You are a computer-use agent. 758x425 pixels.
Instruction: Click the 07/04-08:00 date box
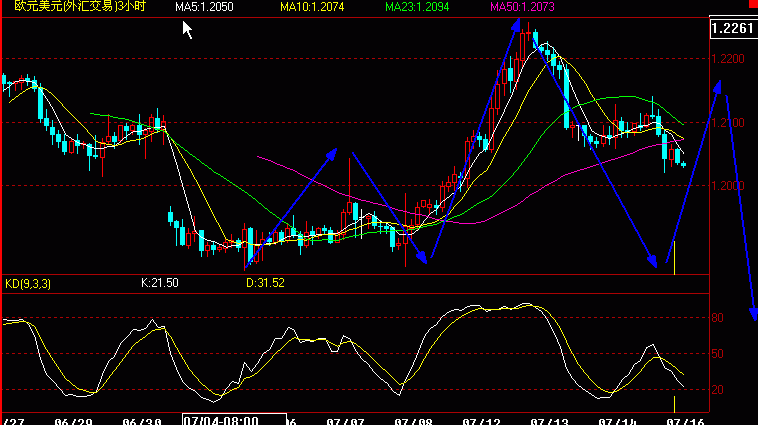(234, 420)
